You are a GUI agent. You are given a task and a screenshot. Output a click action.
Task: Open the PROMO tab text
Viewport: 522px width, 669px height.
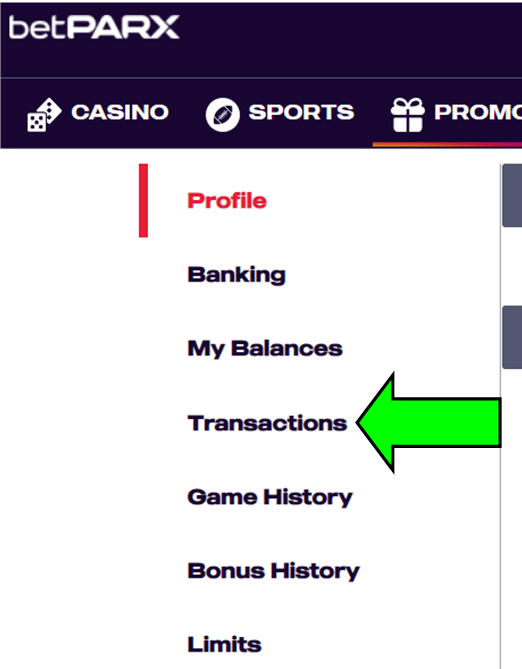pos(478,112)
